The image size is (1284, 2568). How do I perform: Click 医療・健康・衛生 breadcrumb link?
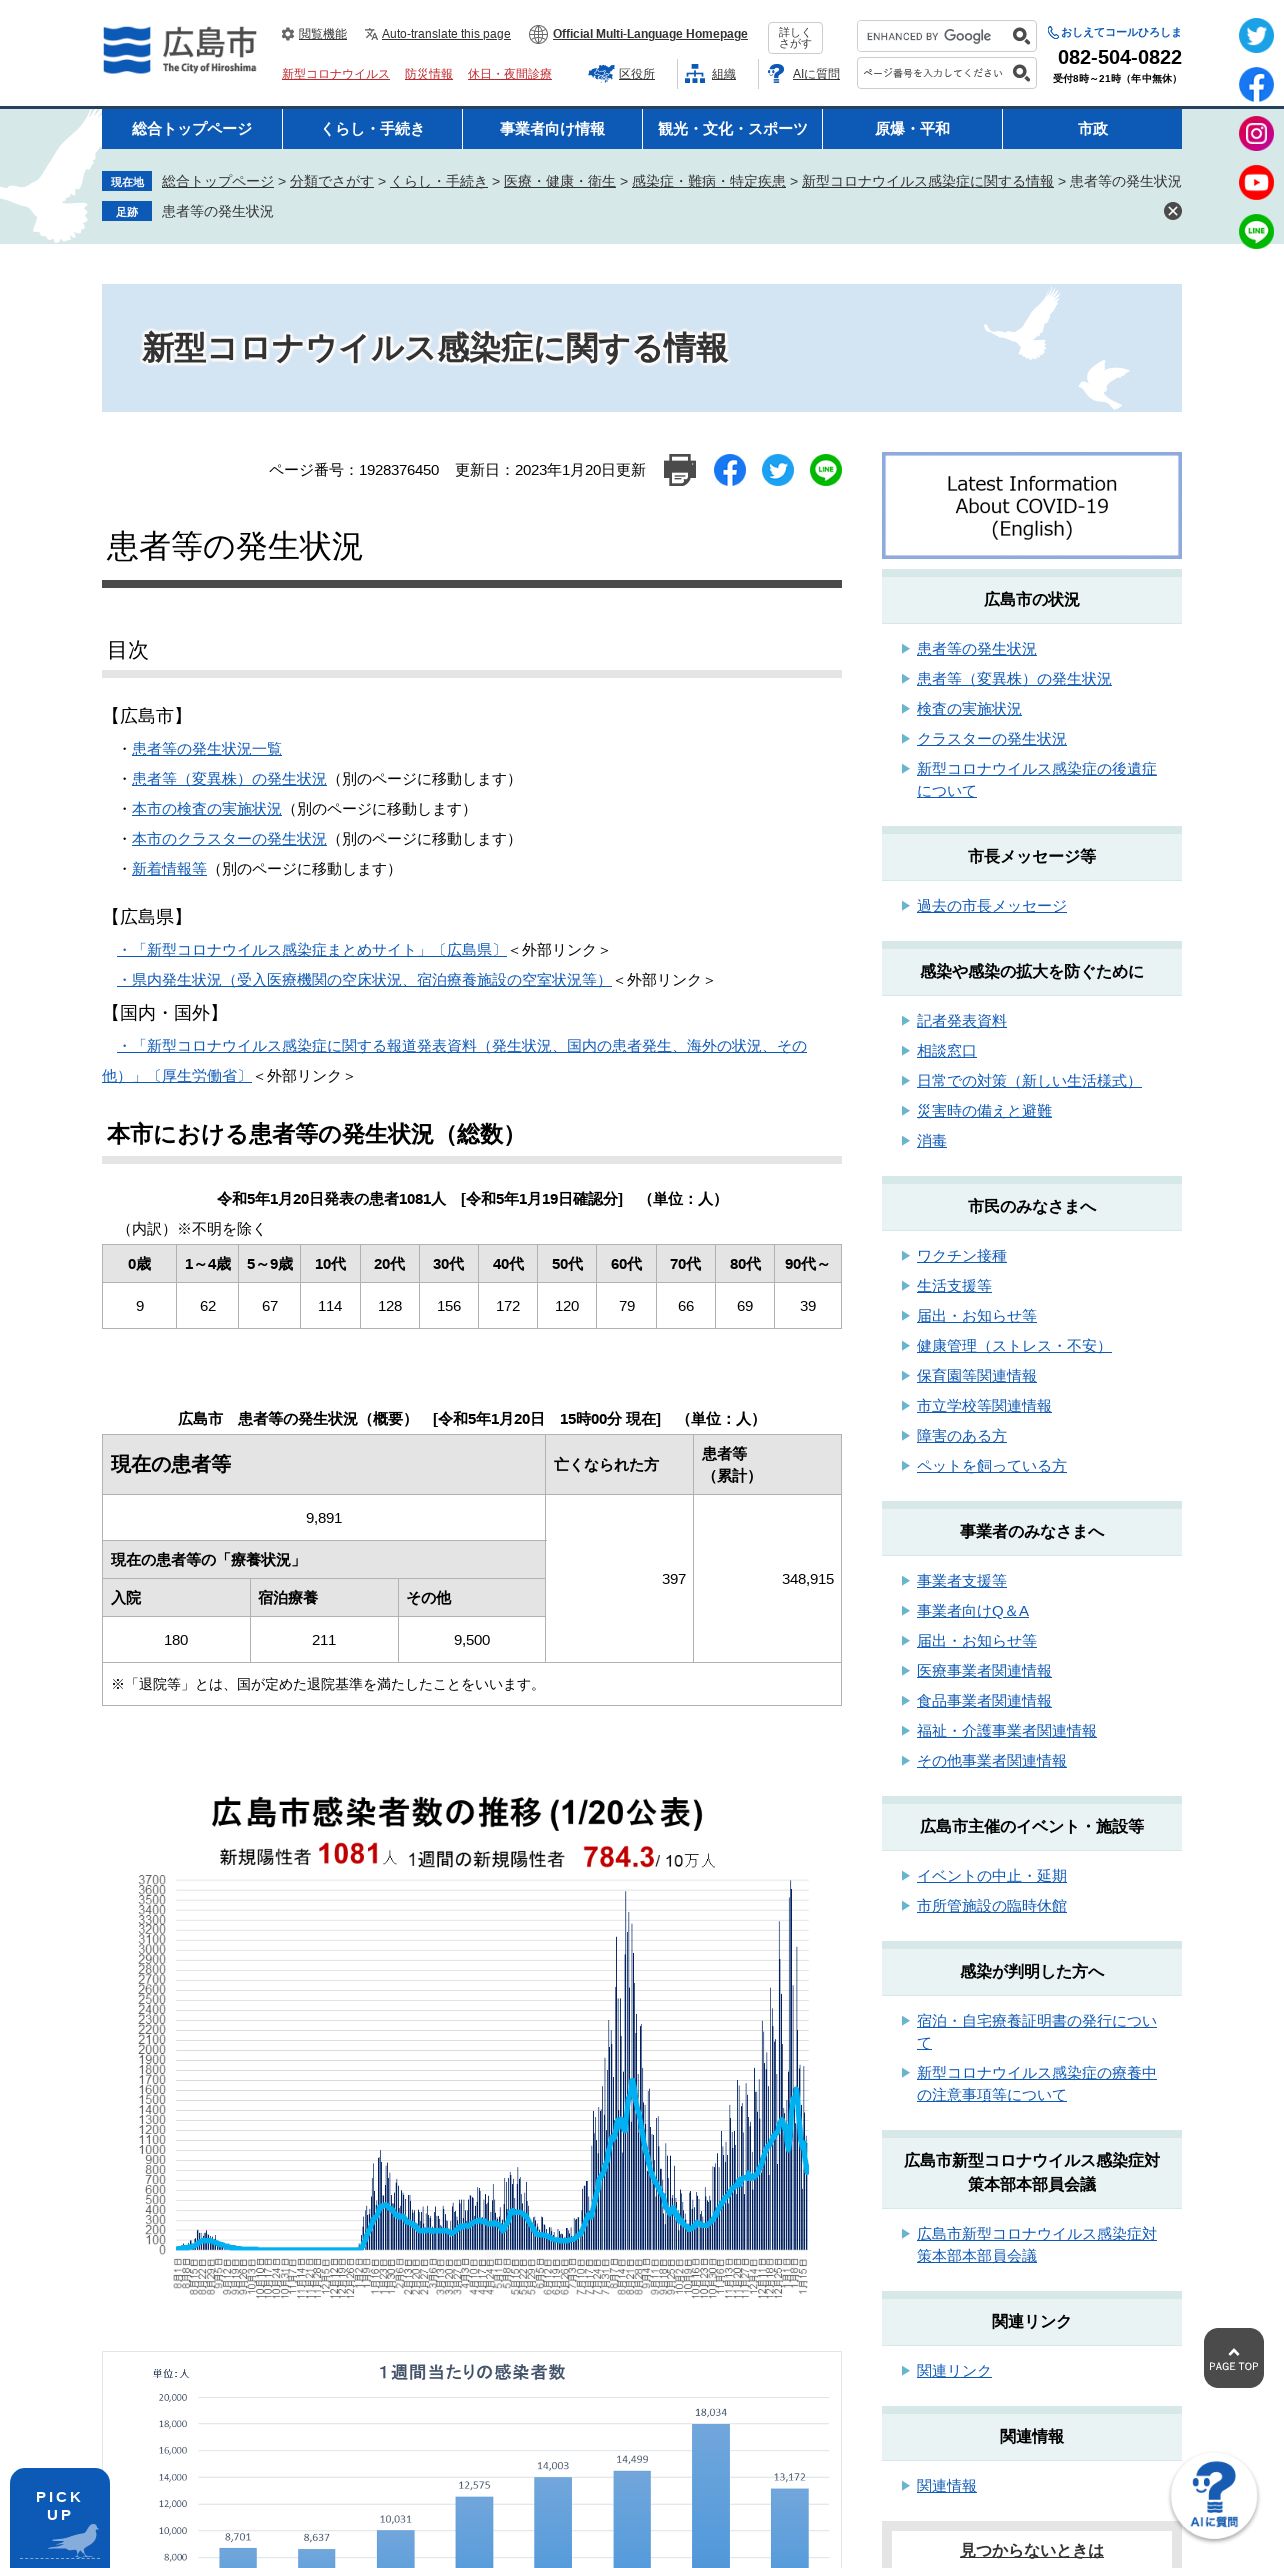[560, 181]
